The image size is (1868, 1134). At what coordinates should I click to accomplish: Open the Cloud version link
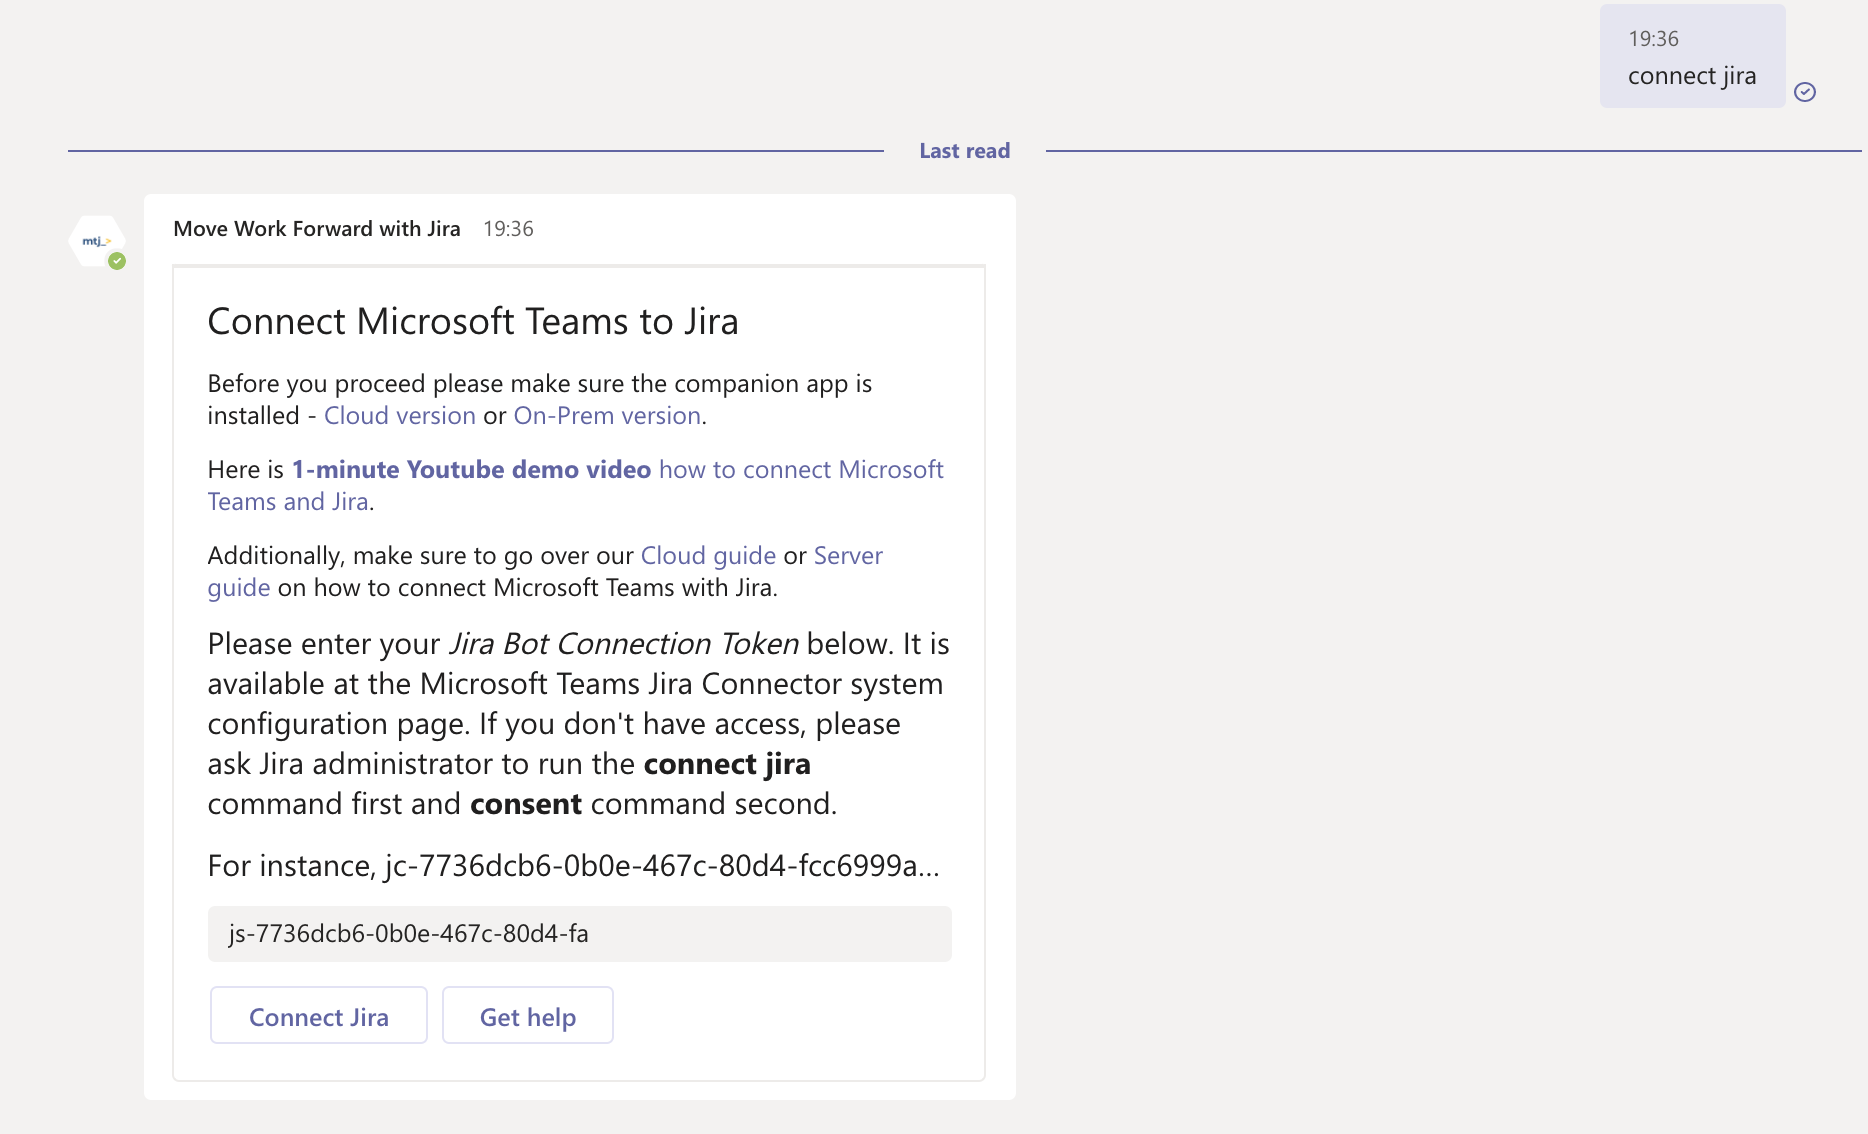tap(399, 416)
